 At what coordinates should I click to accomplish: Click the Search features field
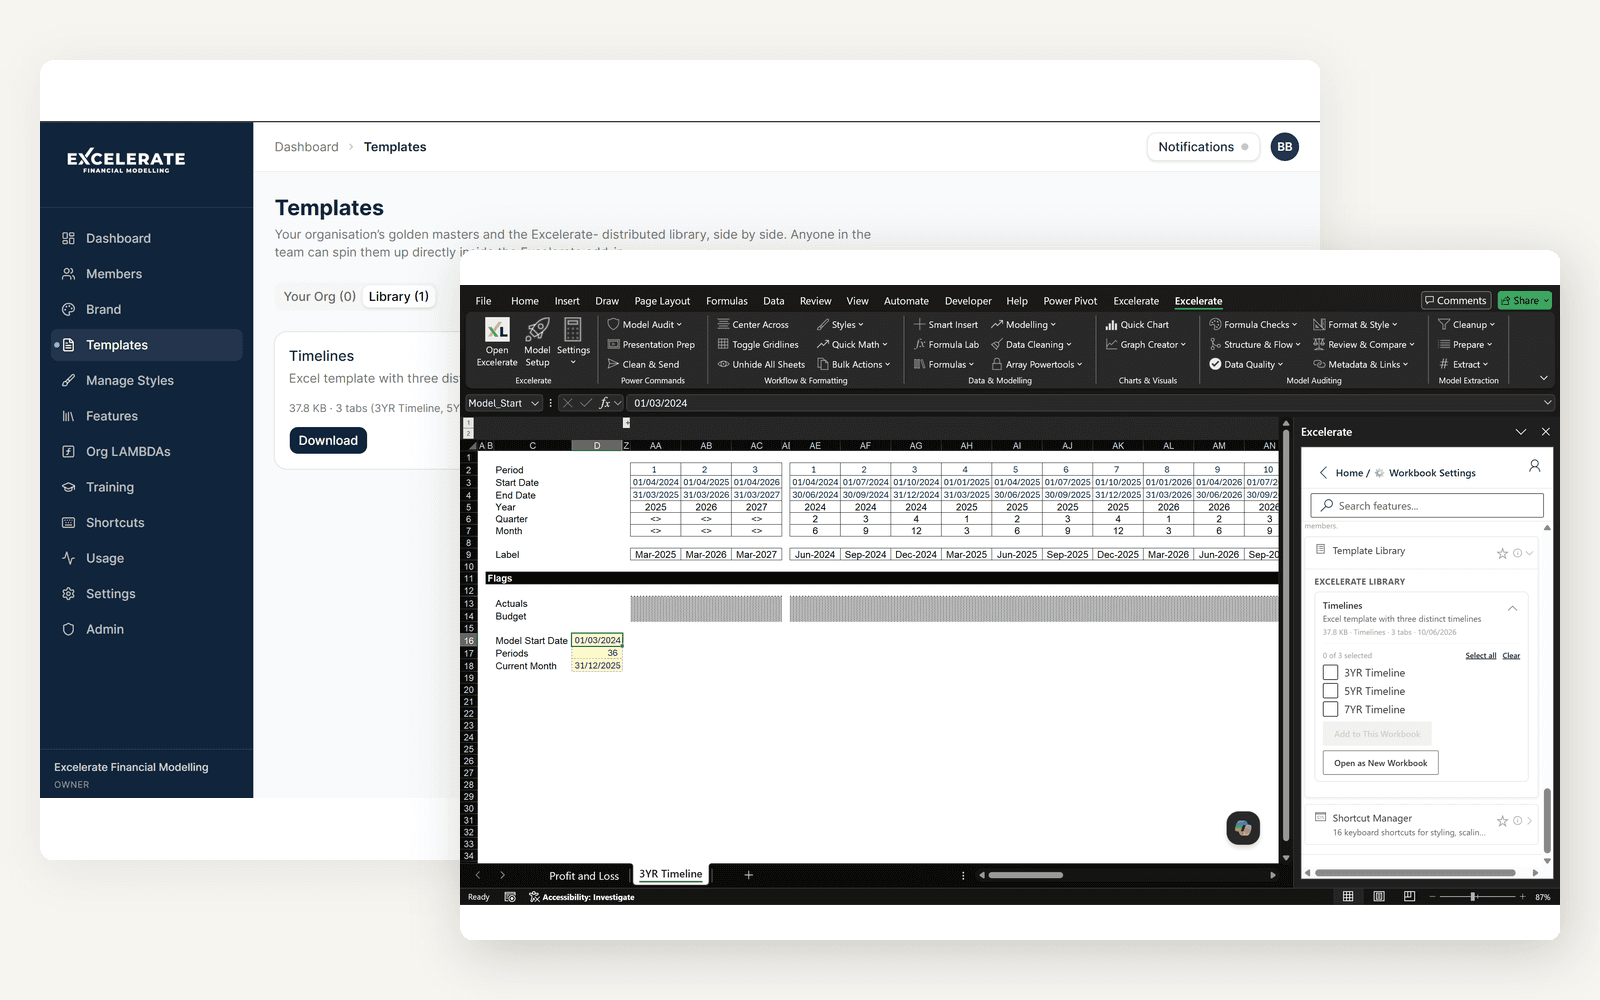(1427, 505)
